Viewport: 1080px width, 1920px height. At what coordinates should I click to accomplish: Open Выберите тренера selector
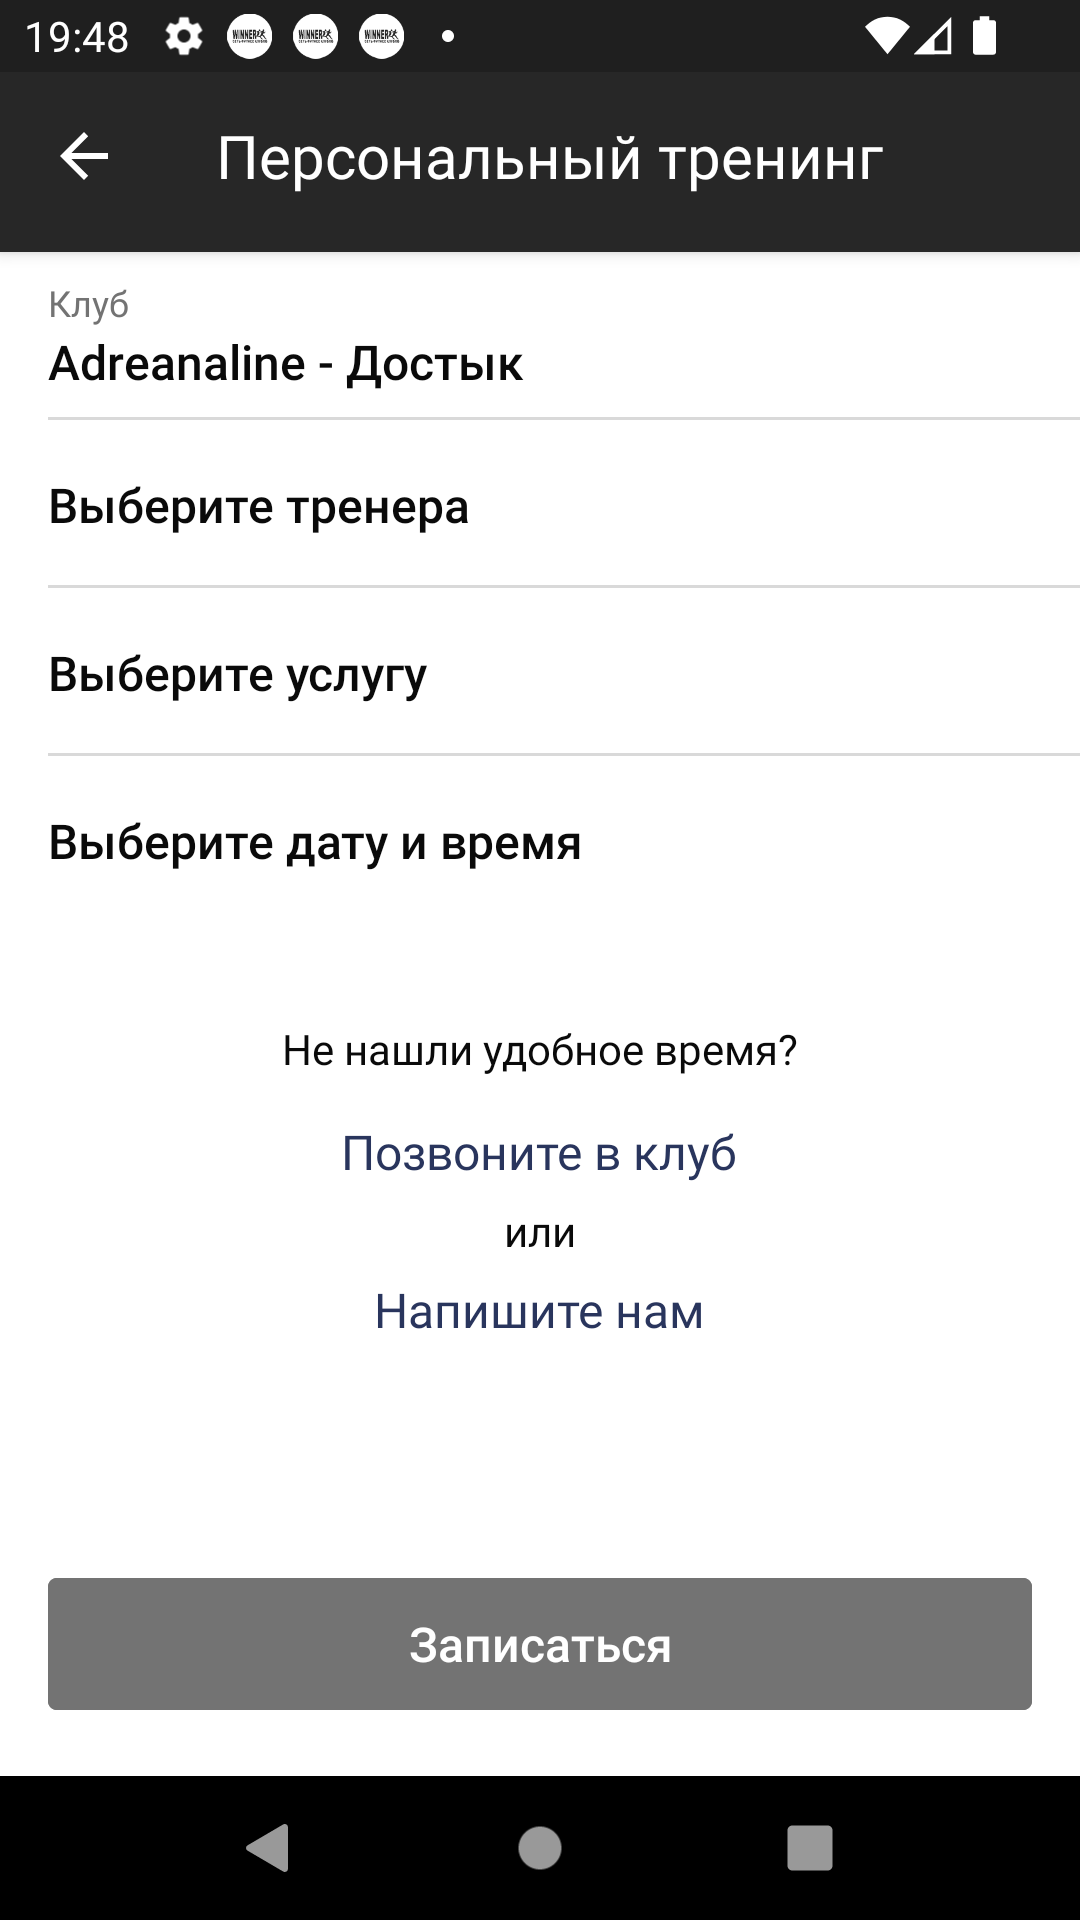point(564,505)
